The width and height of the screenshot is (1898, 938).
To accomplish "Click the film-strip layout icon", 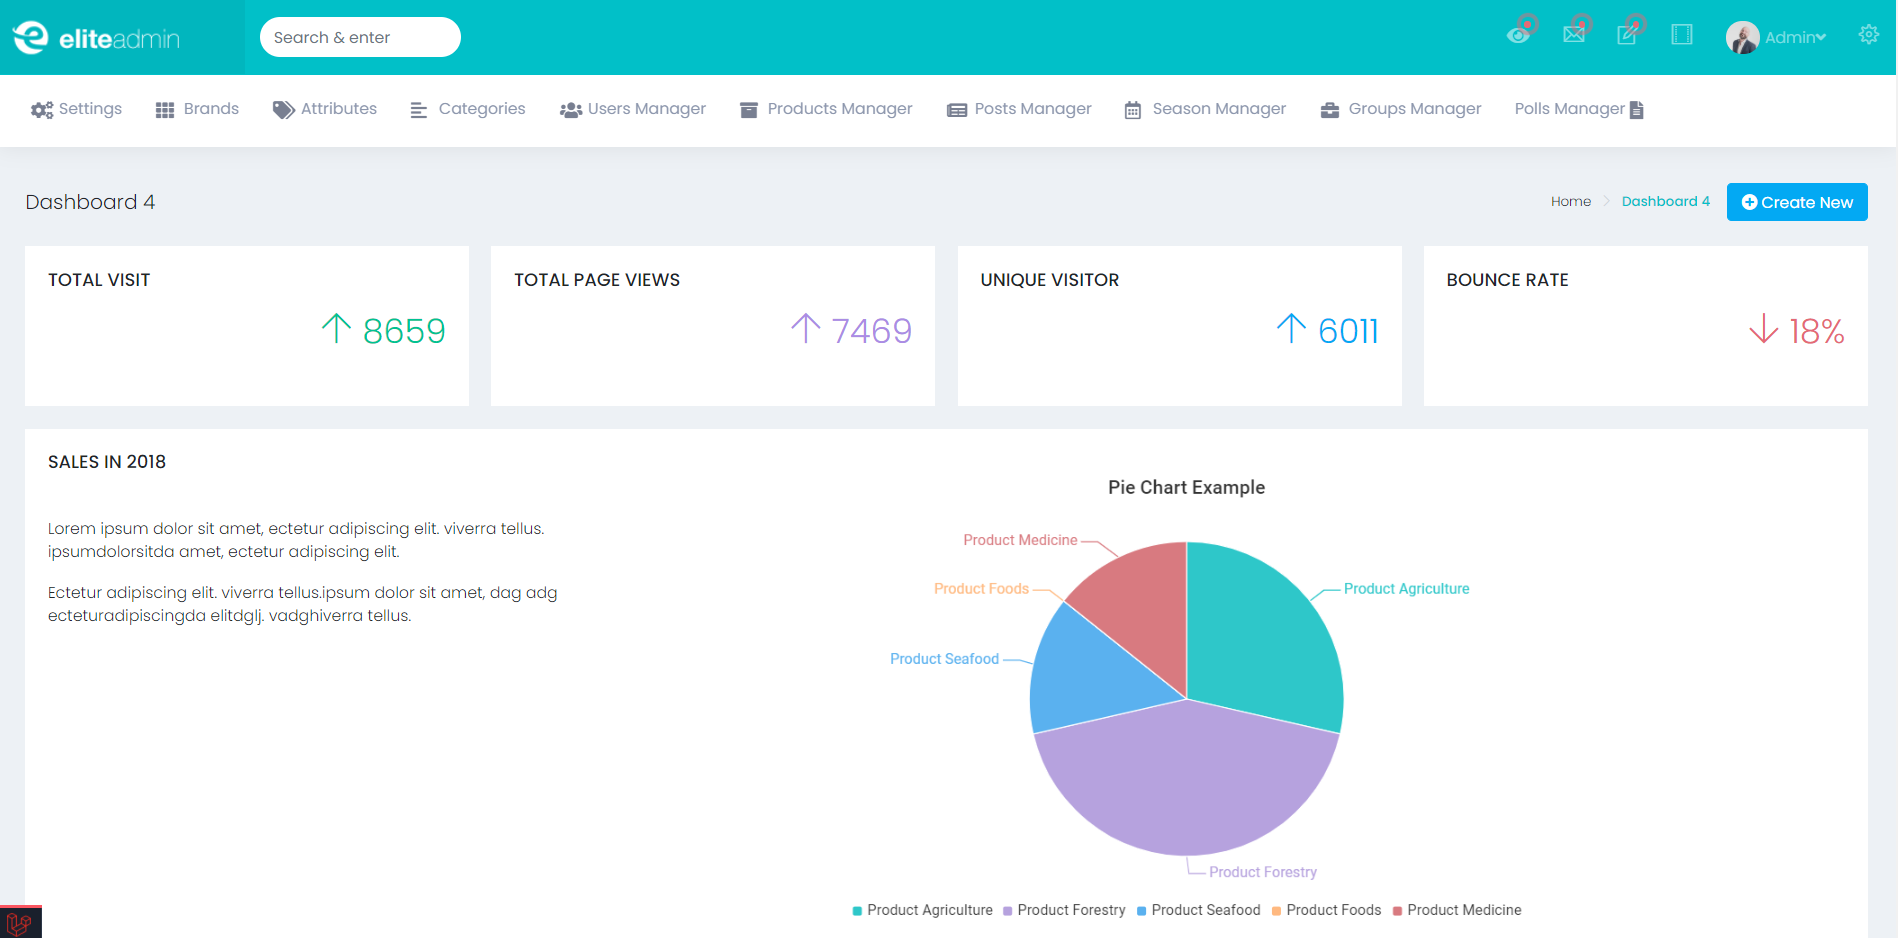I will click(1682, 35).
